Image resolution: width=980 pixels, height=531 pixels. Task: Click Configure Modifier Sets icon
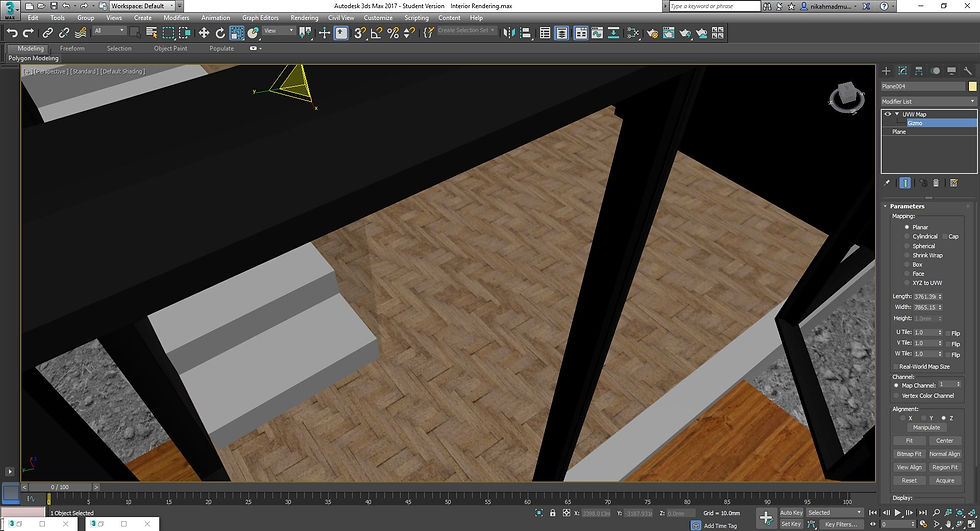[x=954, y=183]
